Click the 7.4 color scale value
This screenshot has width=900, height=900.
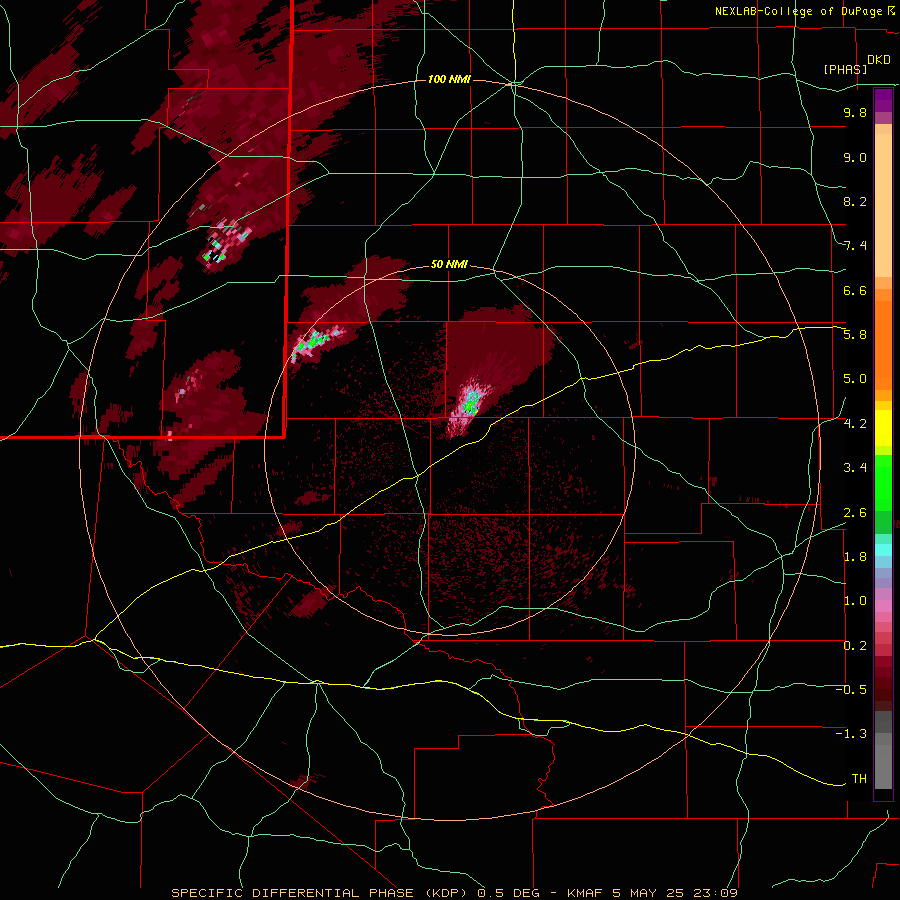pos(855,246)
